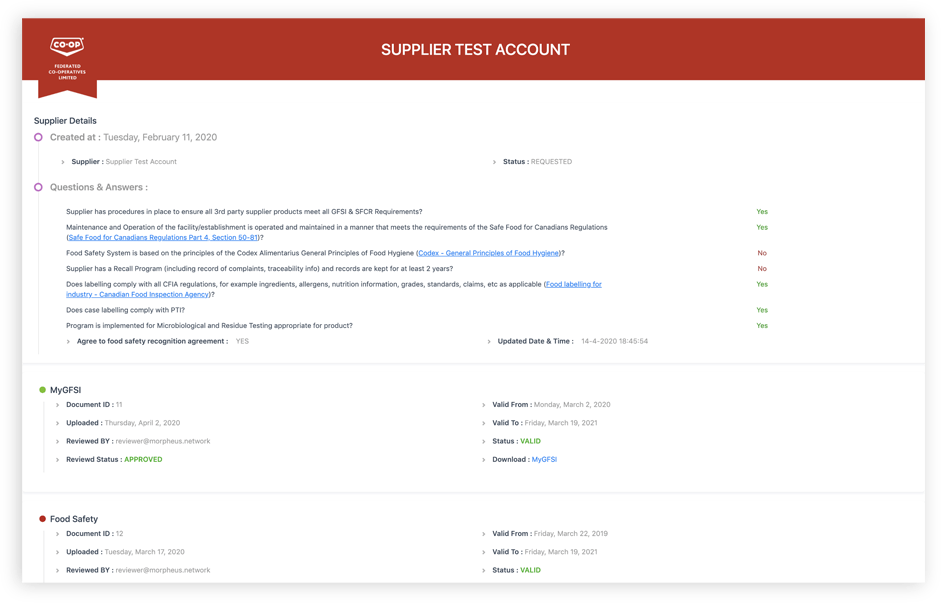Open the Safe Food for Canadians Regulations link
The height and width of the screenshot is (603, 941).
click(x=163, y=238)
